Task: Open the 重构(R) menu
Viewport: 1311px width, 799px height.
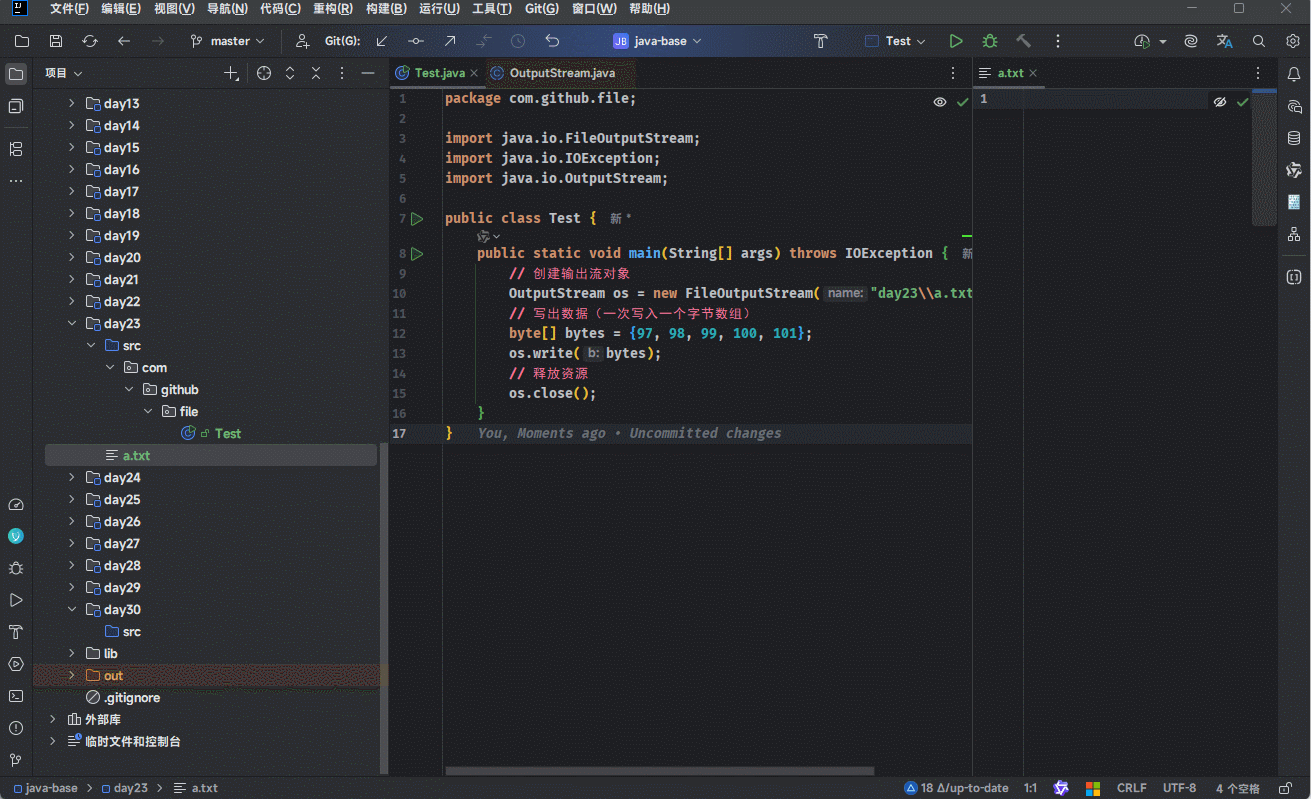Action: click(x=332, y=9)
